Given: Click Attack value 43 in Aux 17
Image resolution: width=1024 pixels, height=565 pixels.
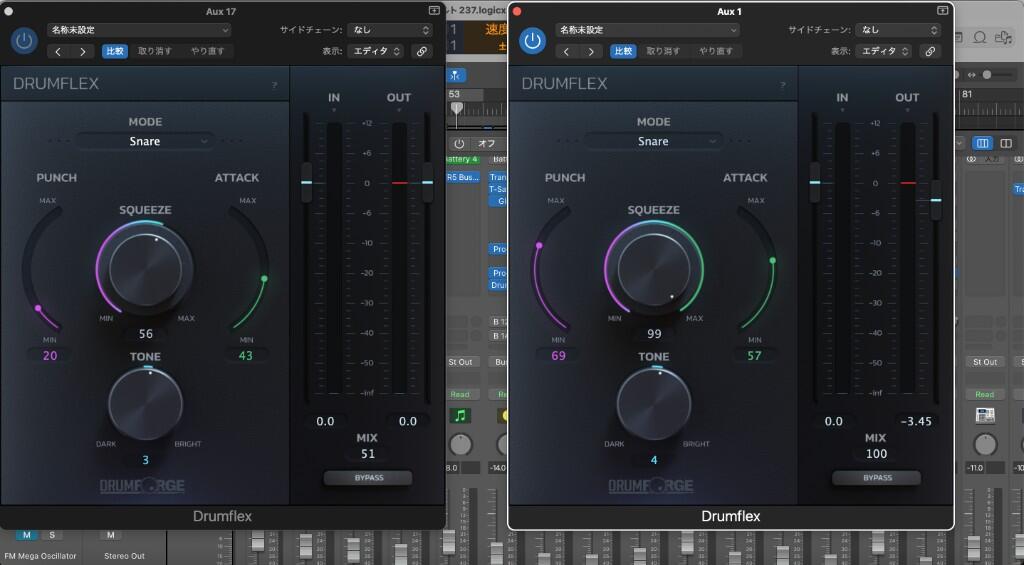Looking at the screenshot, I should [246, 355].
